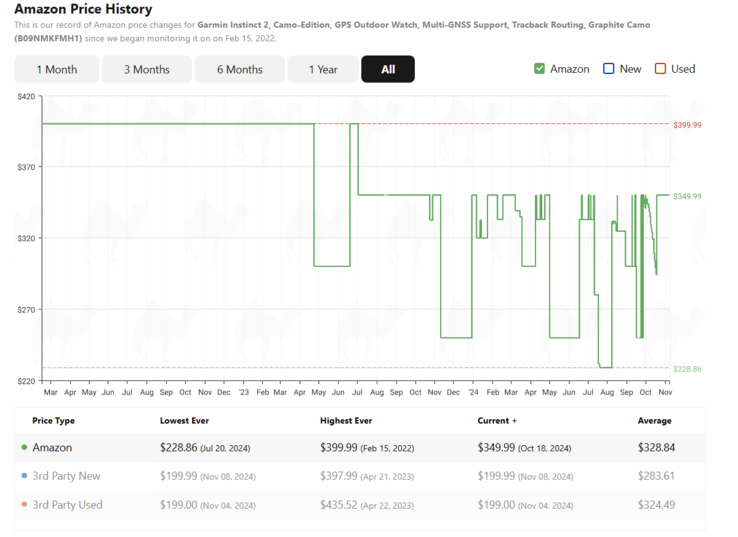This screenshot has height=537, width=738.
Task: Enable the New price checkbox
Action: coord(609,69)
